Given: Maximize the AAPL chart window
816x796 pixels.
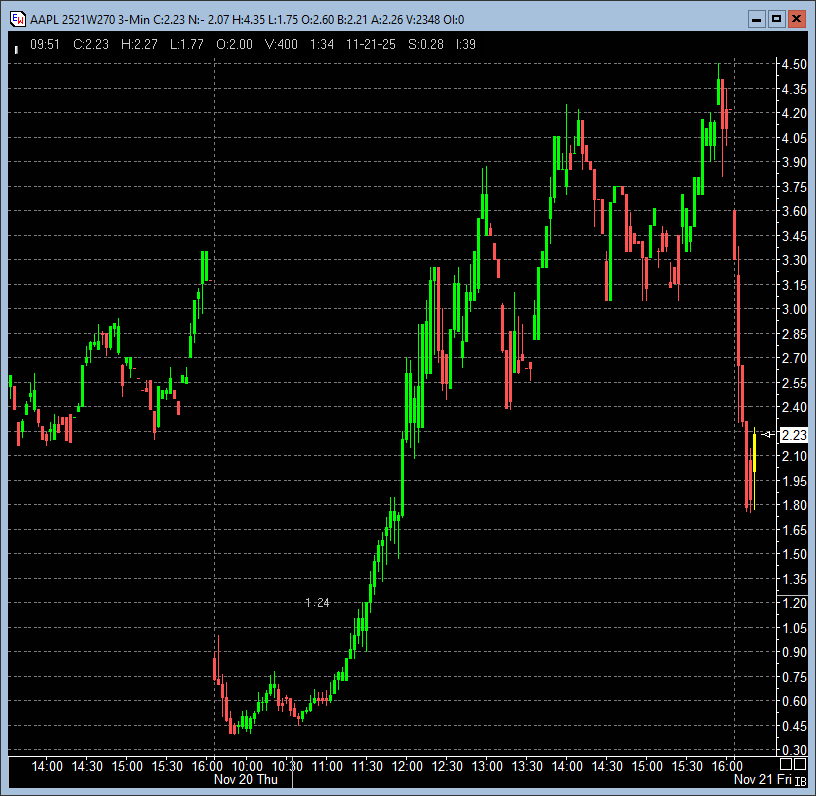Looking at the screenshot, I should (x=776, y=19).
